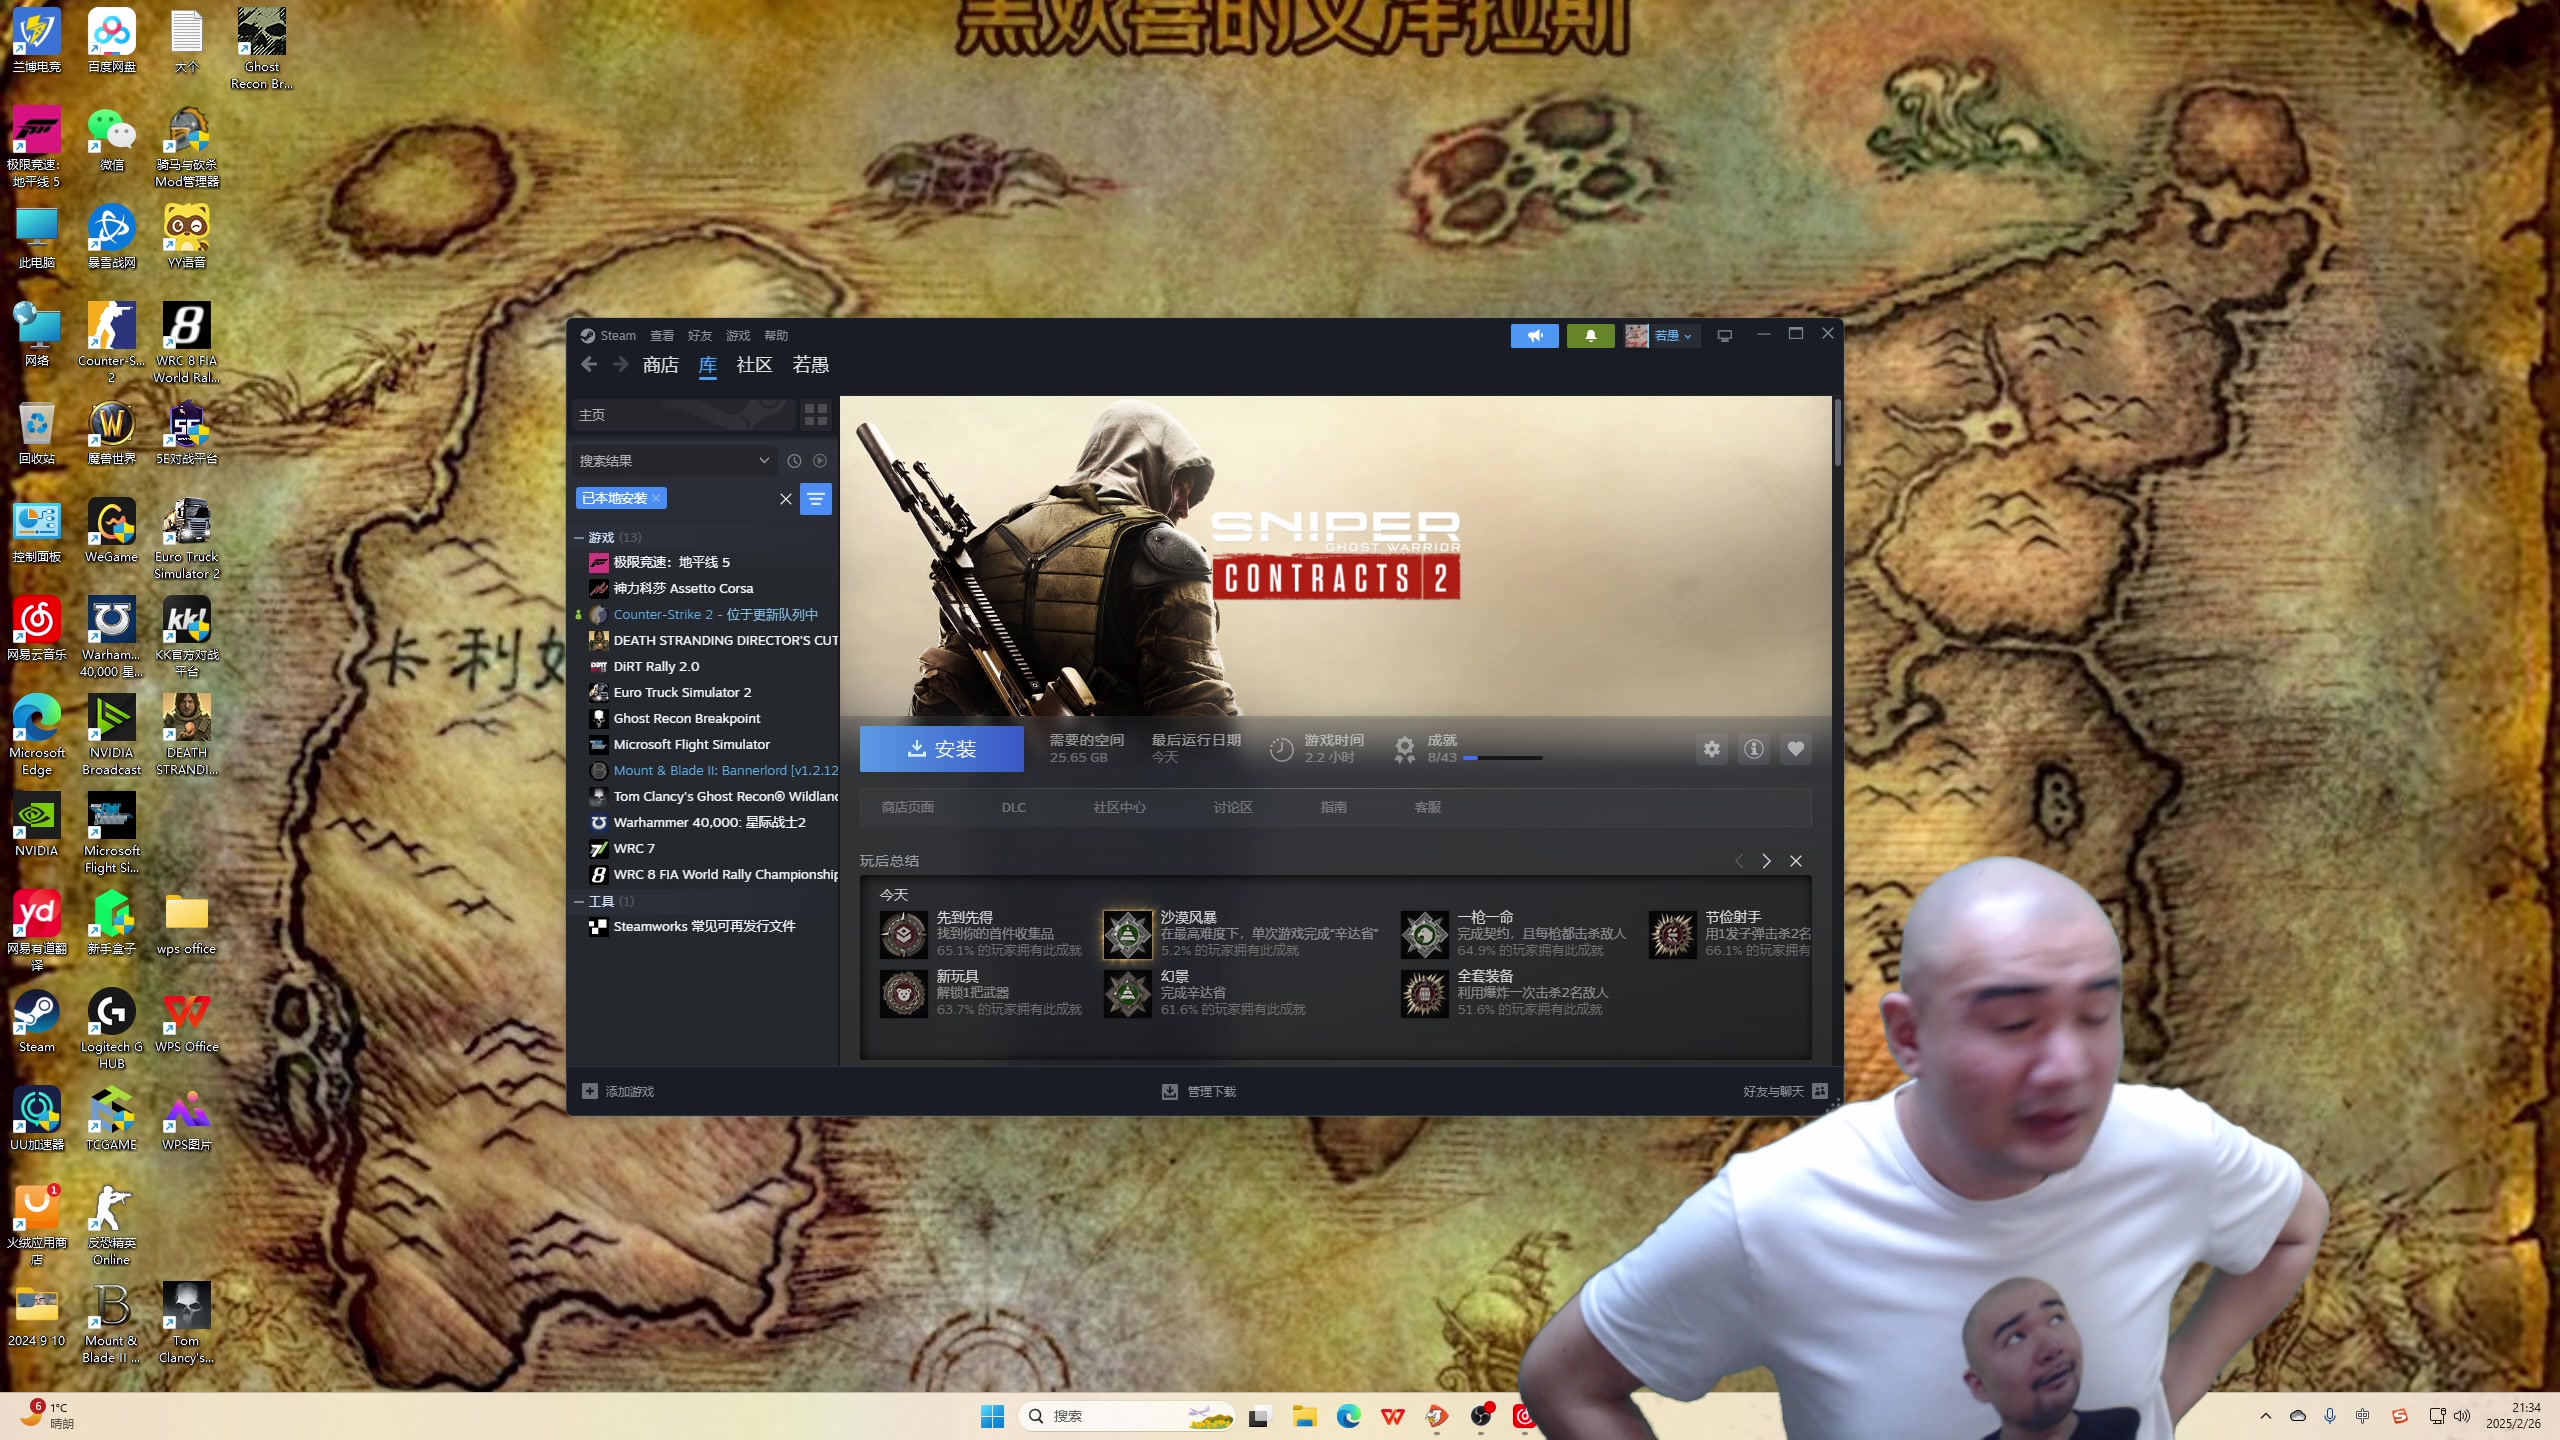
Task: Switch to the 库 library tab
Action: [708, 365]
